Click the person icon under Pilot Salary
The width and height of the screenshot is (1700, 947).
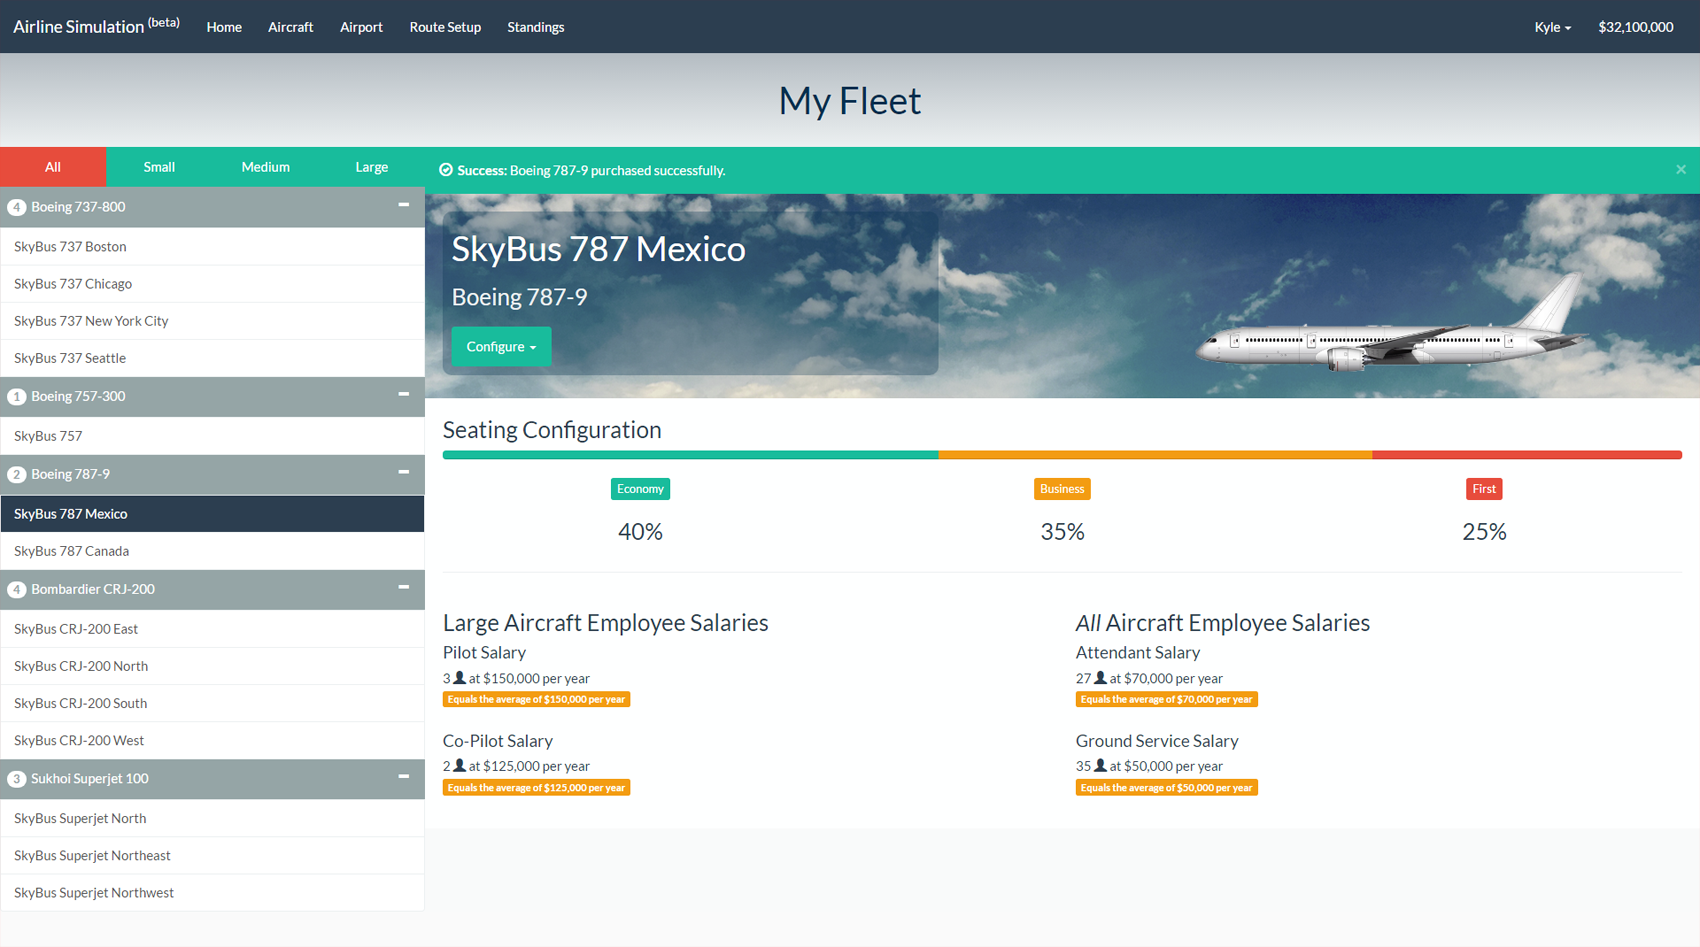pos(460,678)
